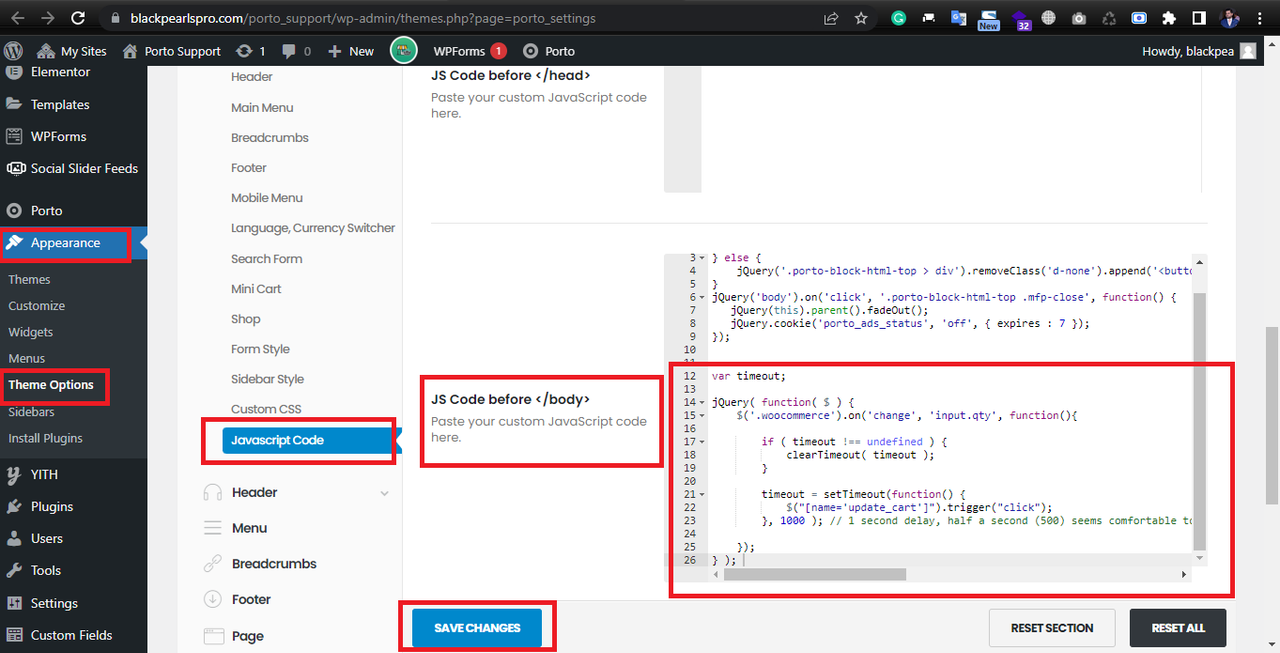The width and height of the screenshot is (1280, 653).
Task: Collapse the on-change handler at line 15
Action: pos(702,415)
